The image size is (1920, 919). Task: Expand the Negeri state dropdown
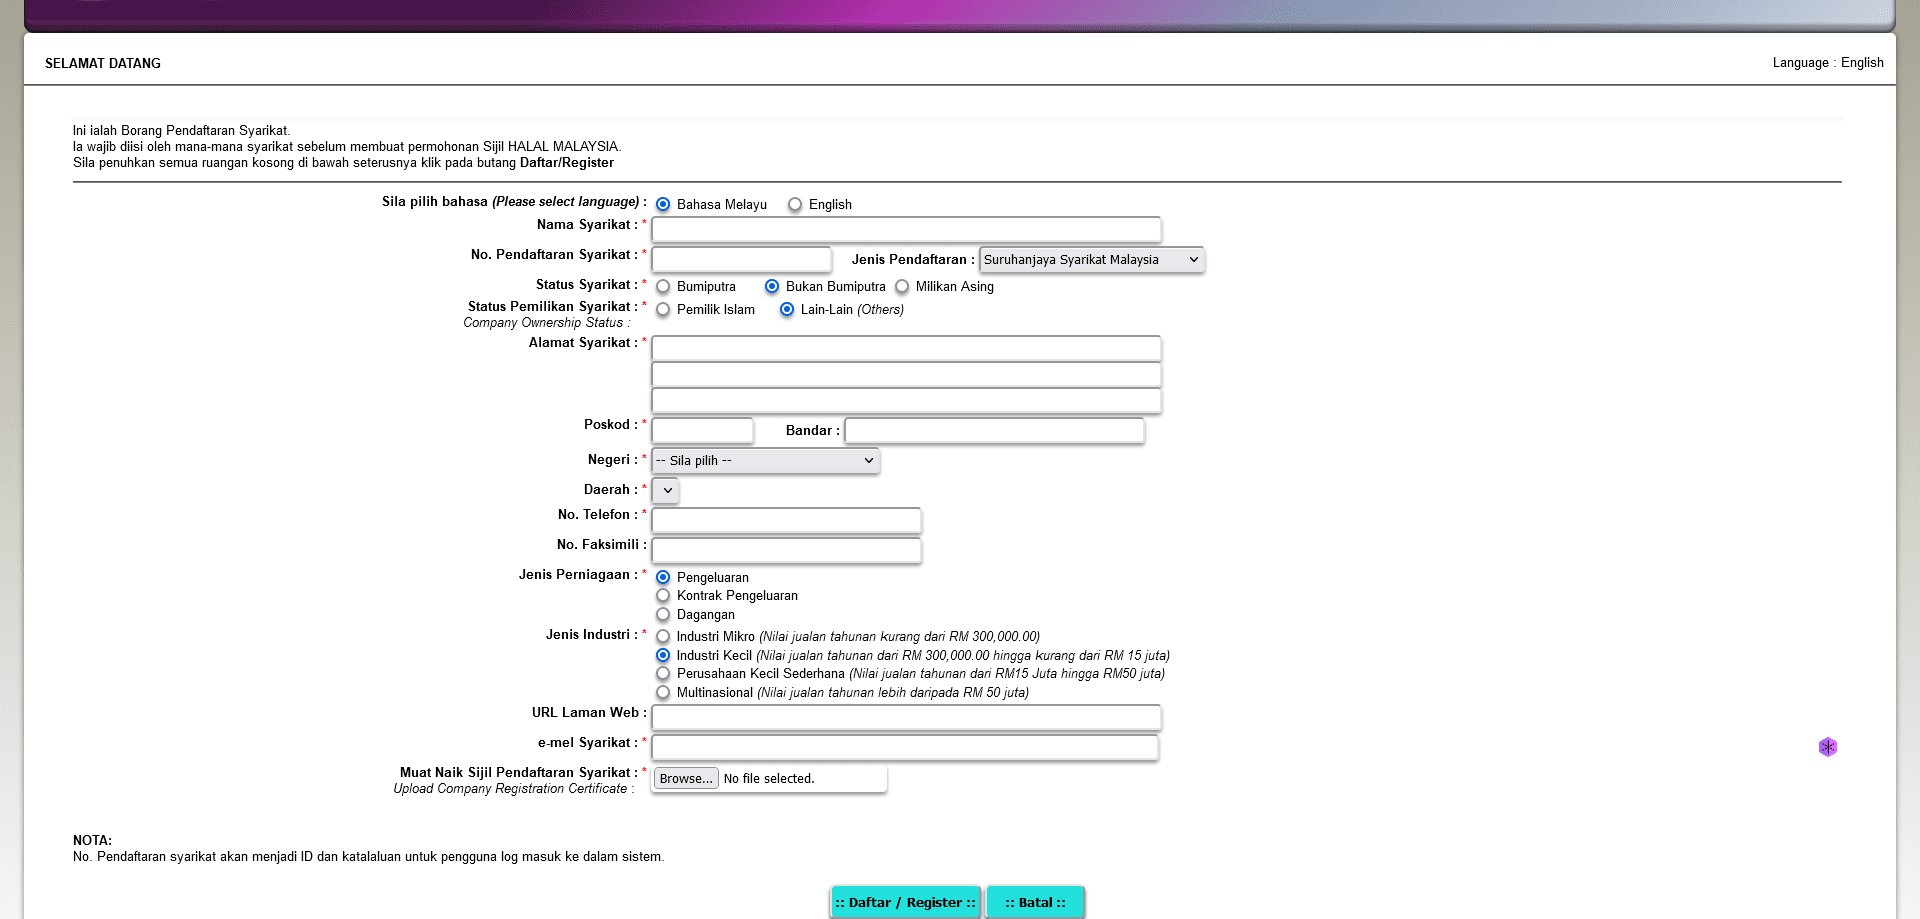pyautogui.click(x=765, y=461)
